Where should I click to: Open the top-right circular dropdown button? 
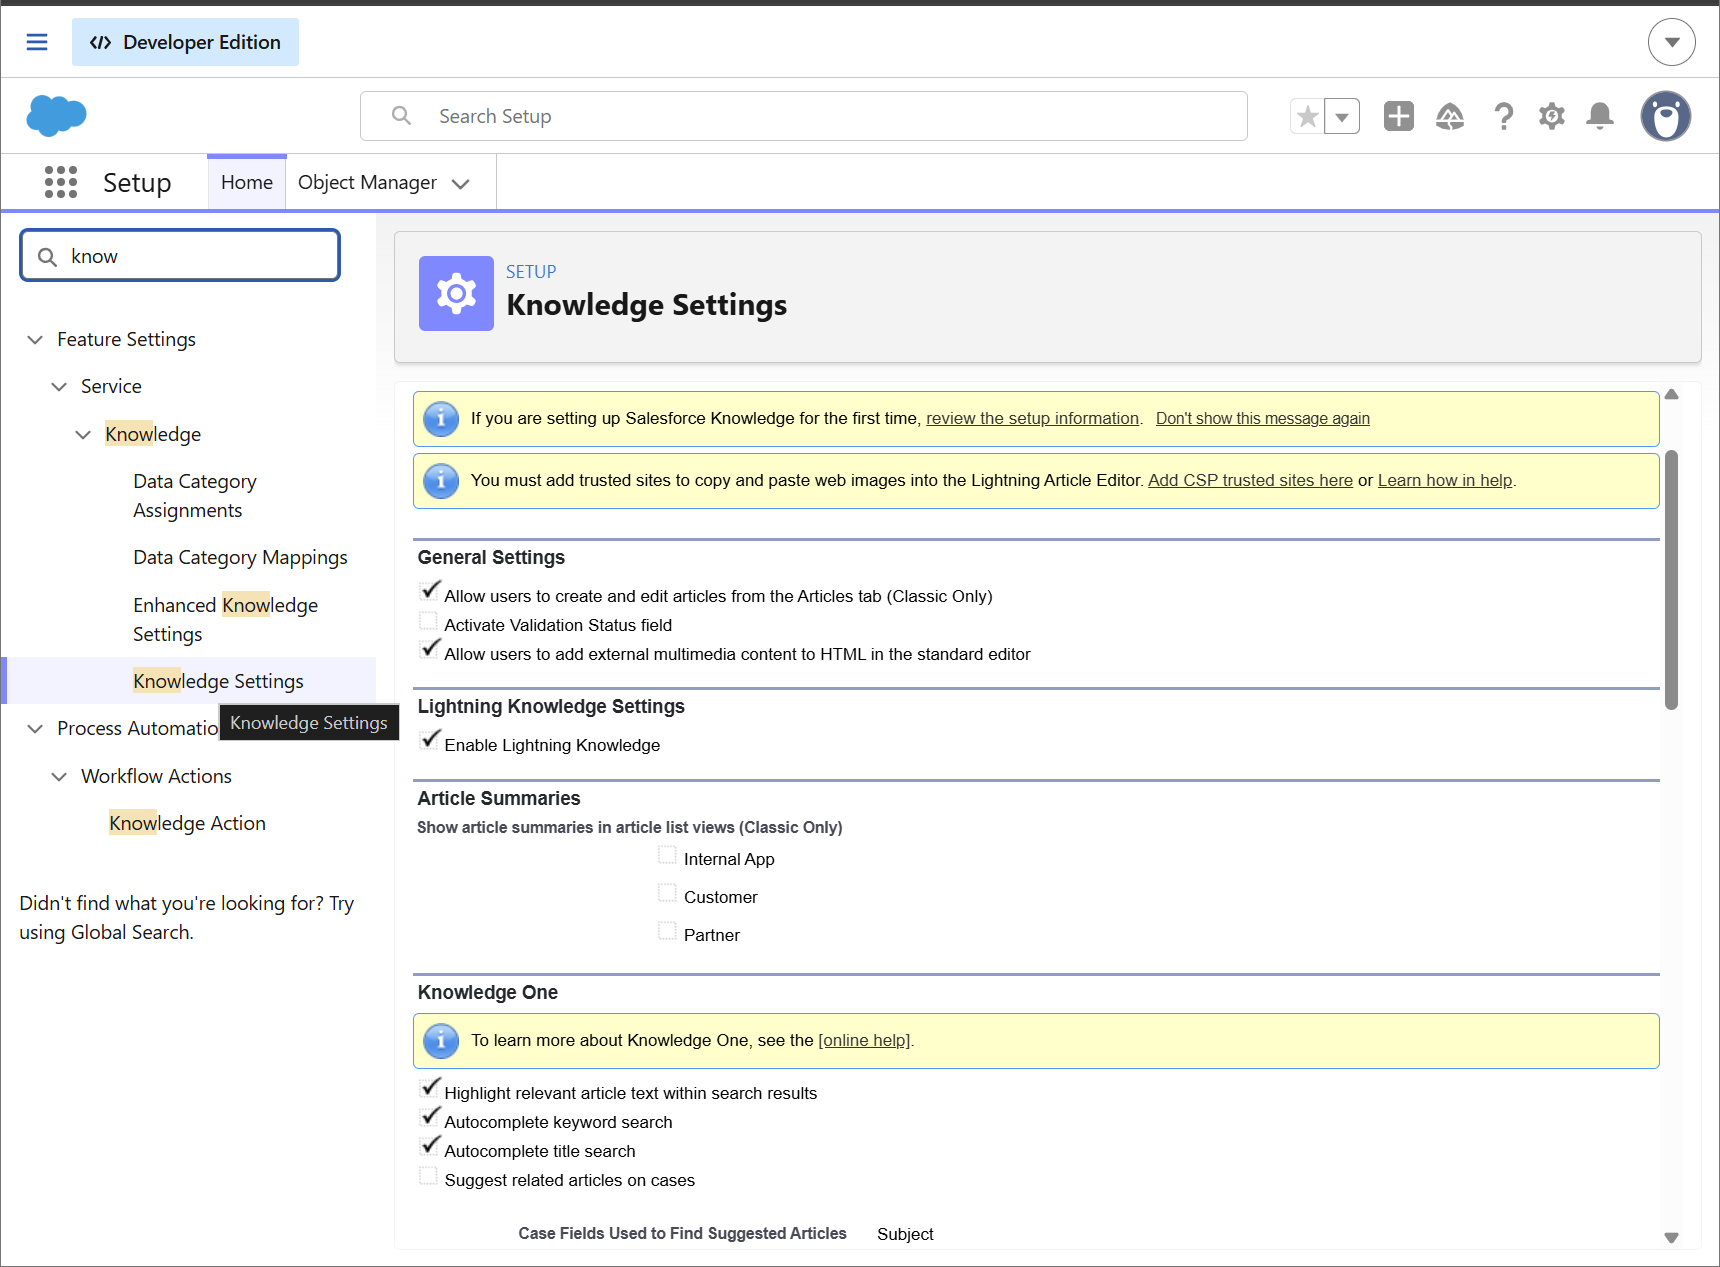click(x=1671, y=42)
